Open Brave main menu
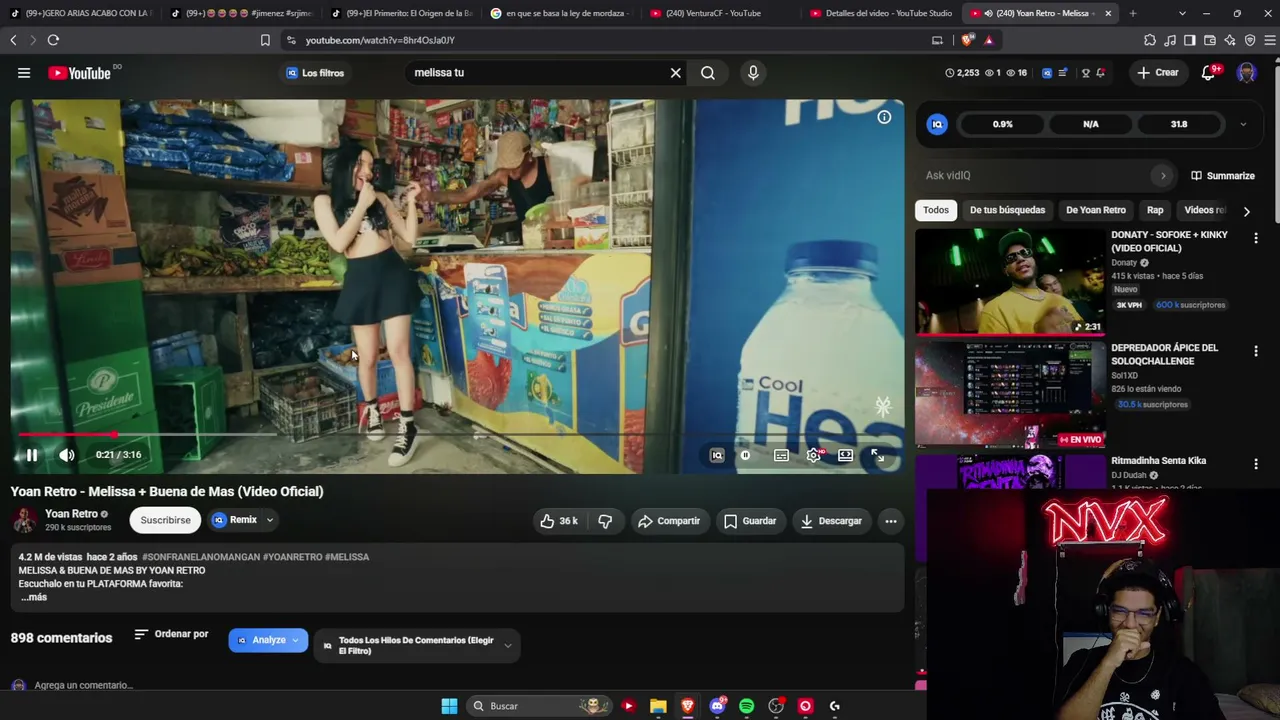The height and width of the screenshot is (720, 1280). coord(1270,40)
